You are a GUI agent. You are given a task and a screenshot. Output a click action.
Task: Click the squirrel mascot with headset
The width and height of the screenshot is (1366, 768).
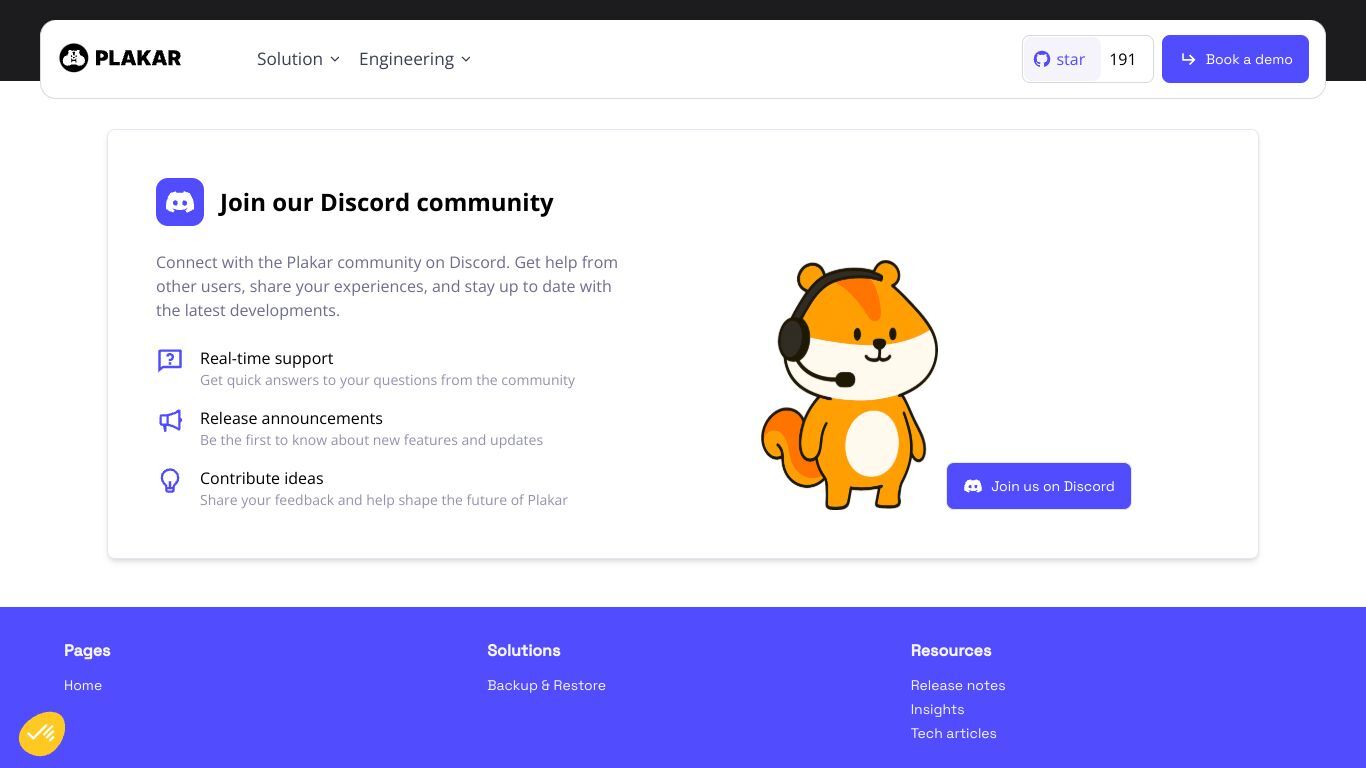(x=849, y=385)
